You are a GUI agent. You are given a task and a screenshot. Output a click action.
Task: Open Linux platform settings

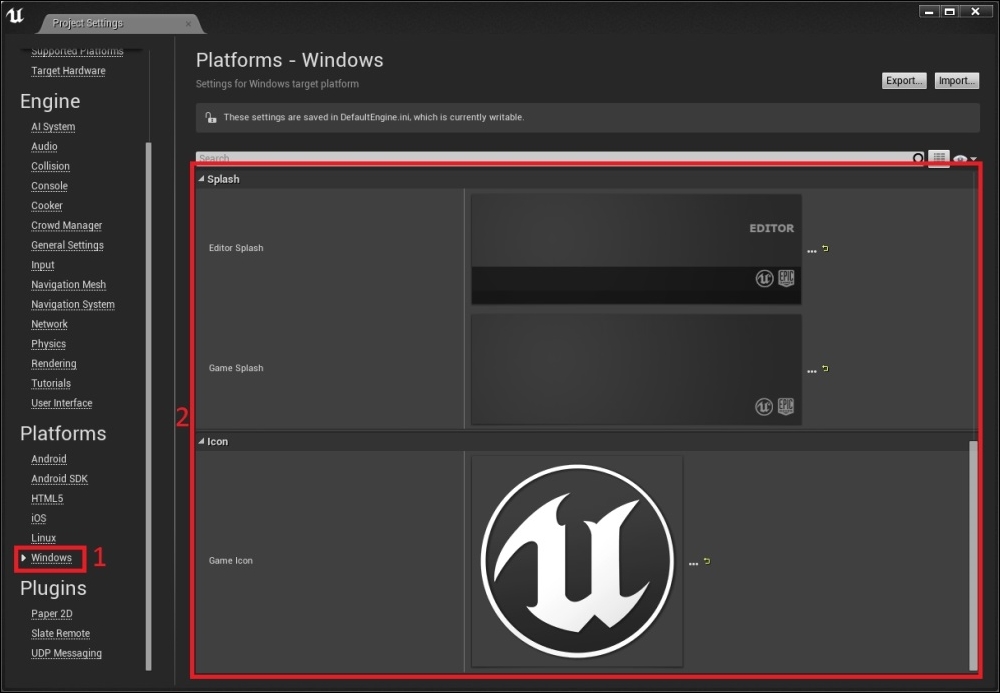[43, 538]
